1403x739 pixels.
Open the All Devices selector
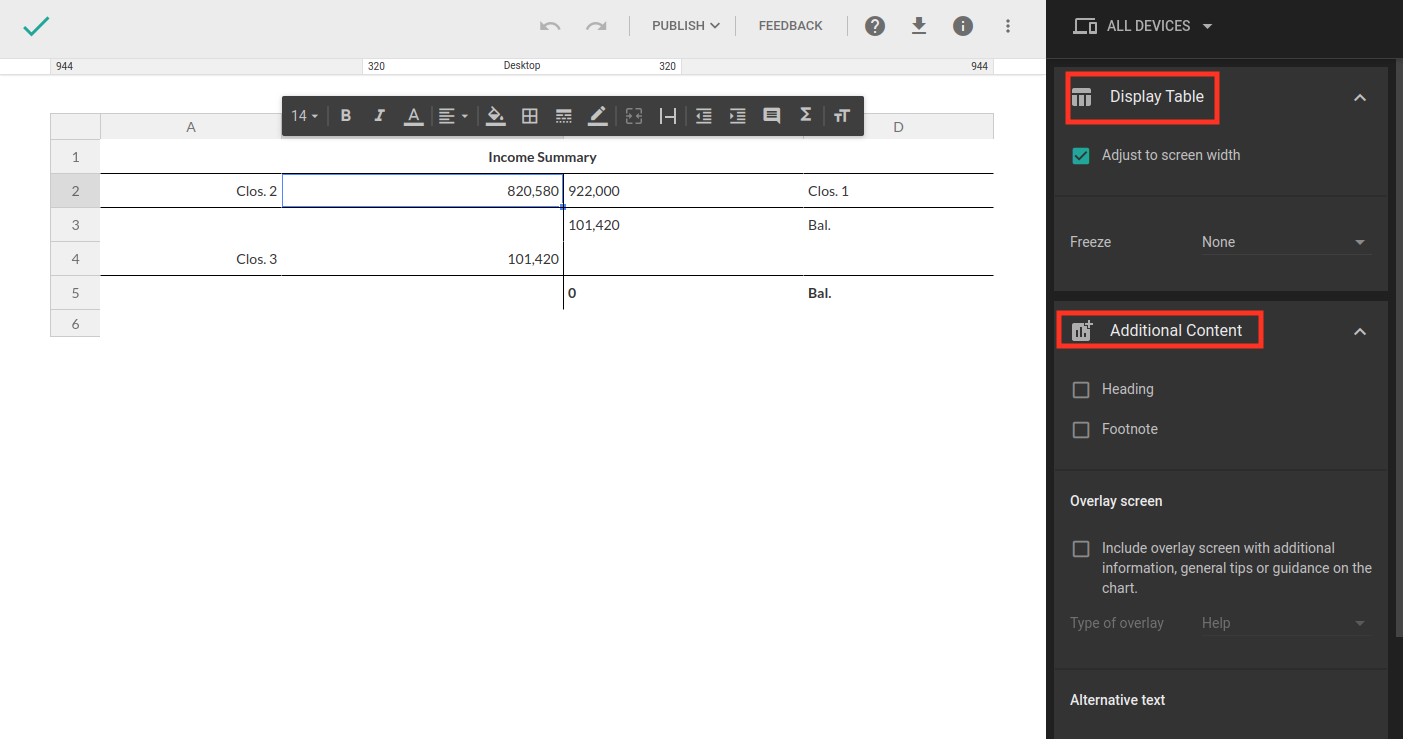[1143, 26]
